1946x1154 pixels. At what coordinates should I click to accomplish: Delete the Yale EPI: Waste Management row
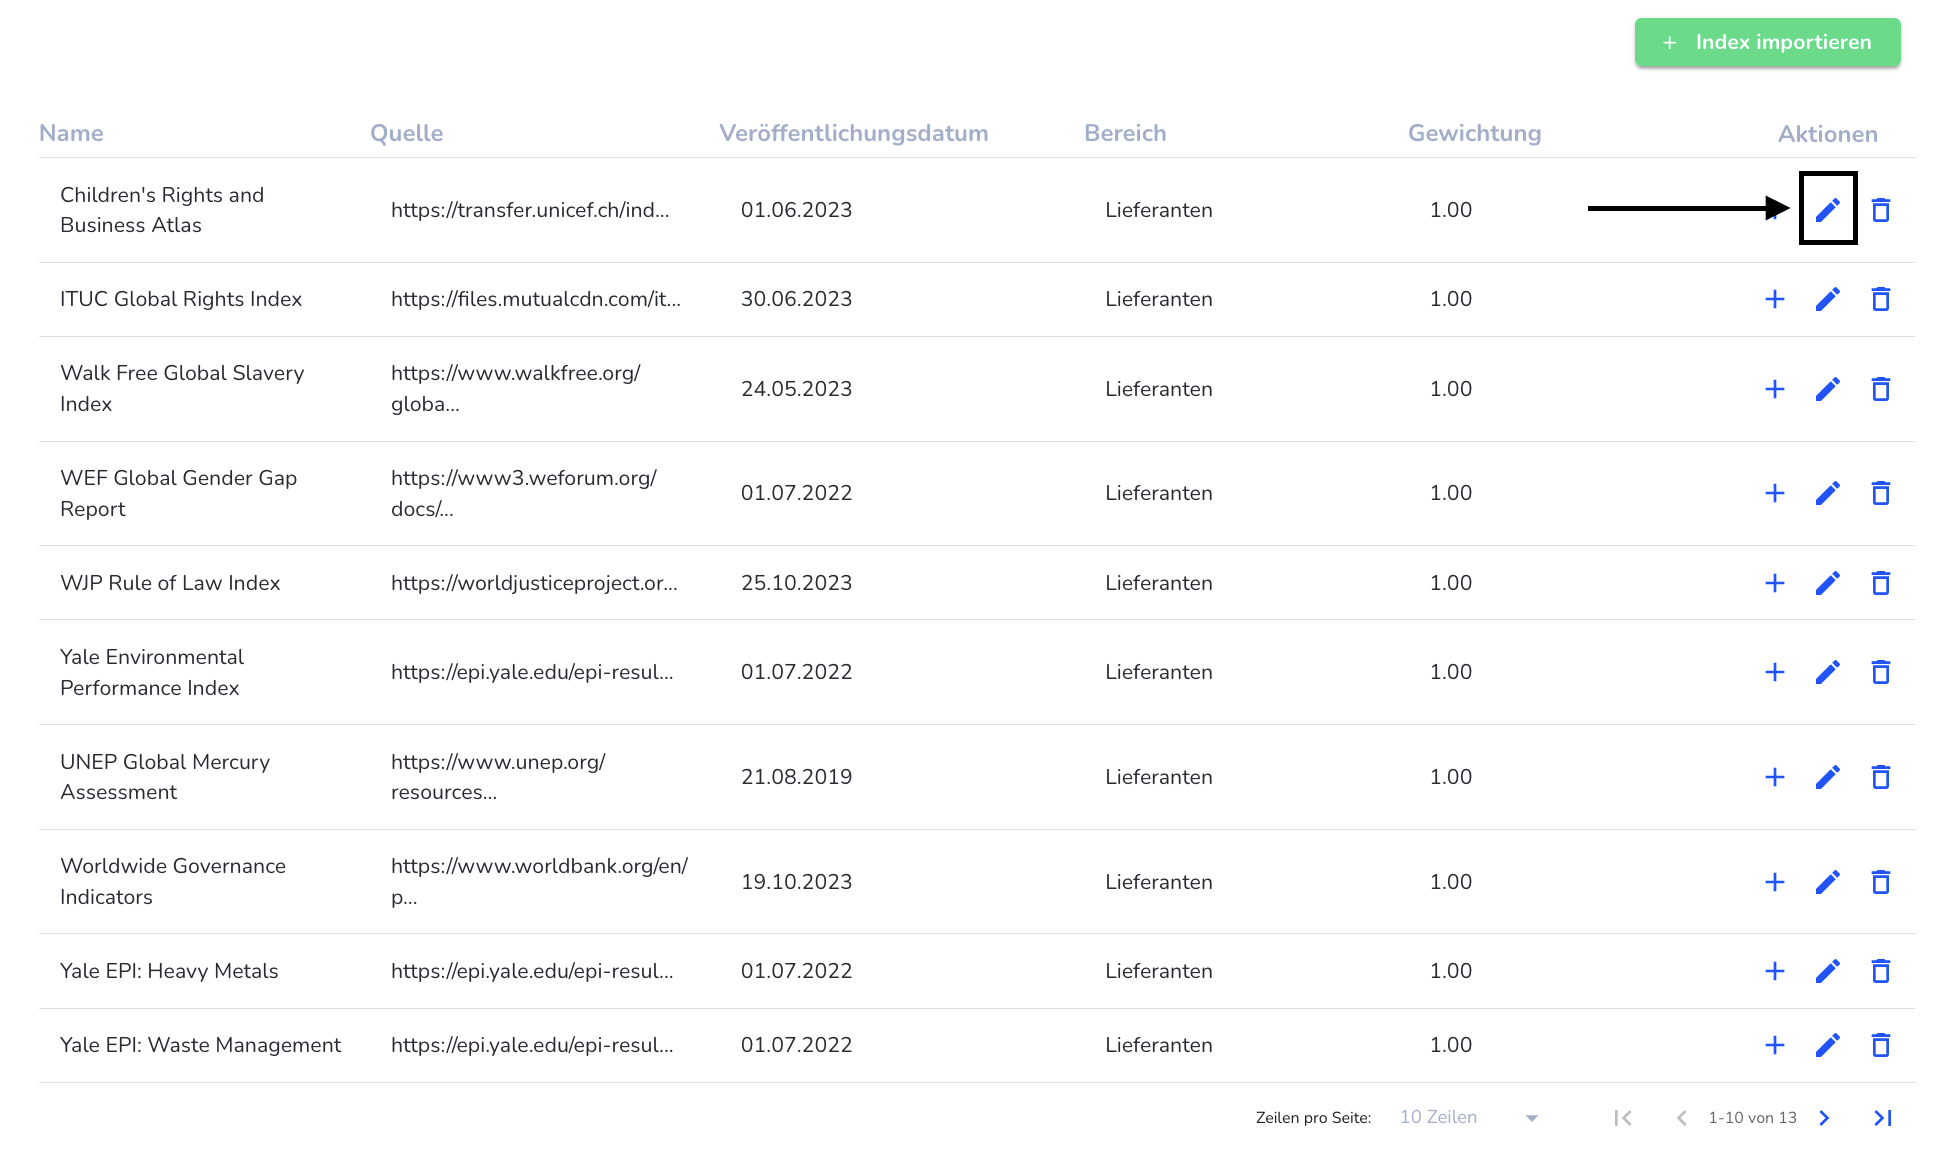pos(1880,1045)
